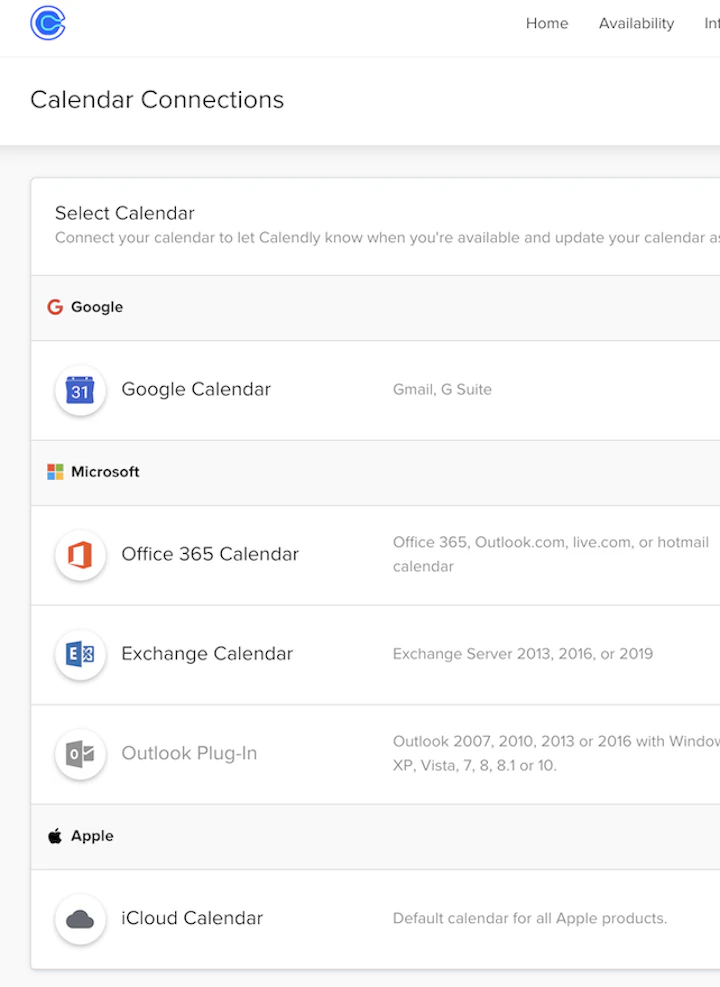
Task: Click the "Gmail, G Suite" description text
Action: (442, 390)
